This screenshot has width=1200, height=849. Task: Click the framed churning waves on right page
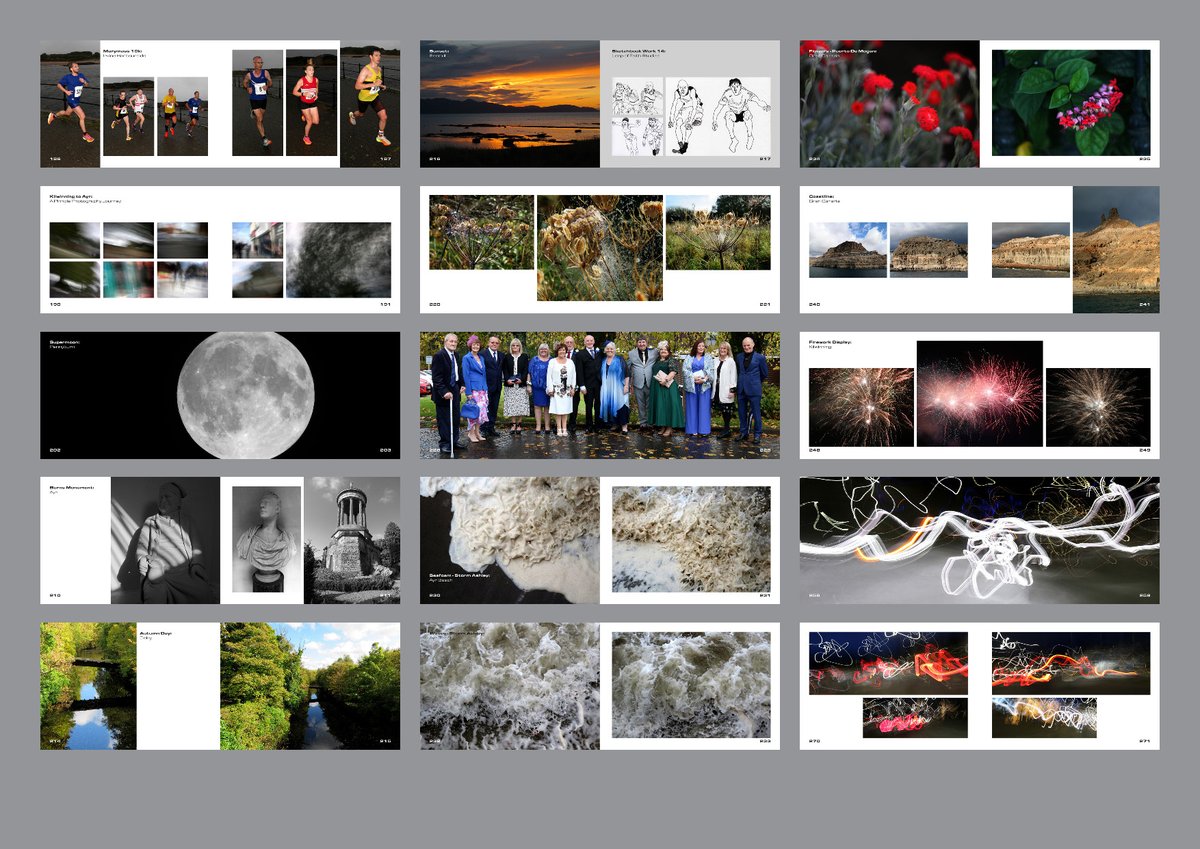pos(691,685)
